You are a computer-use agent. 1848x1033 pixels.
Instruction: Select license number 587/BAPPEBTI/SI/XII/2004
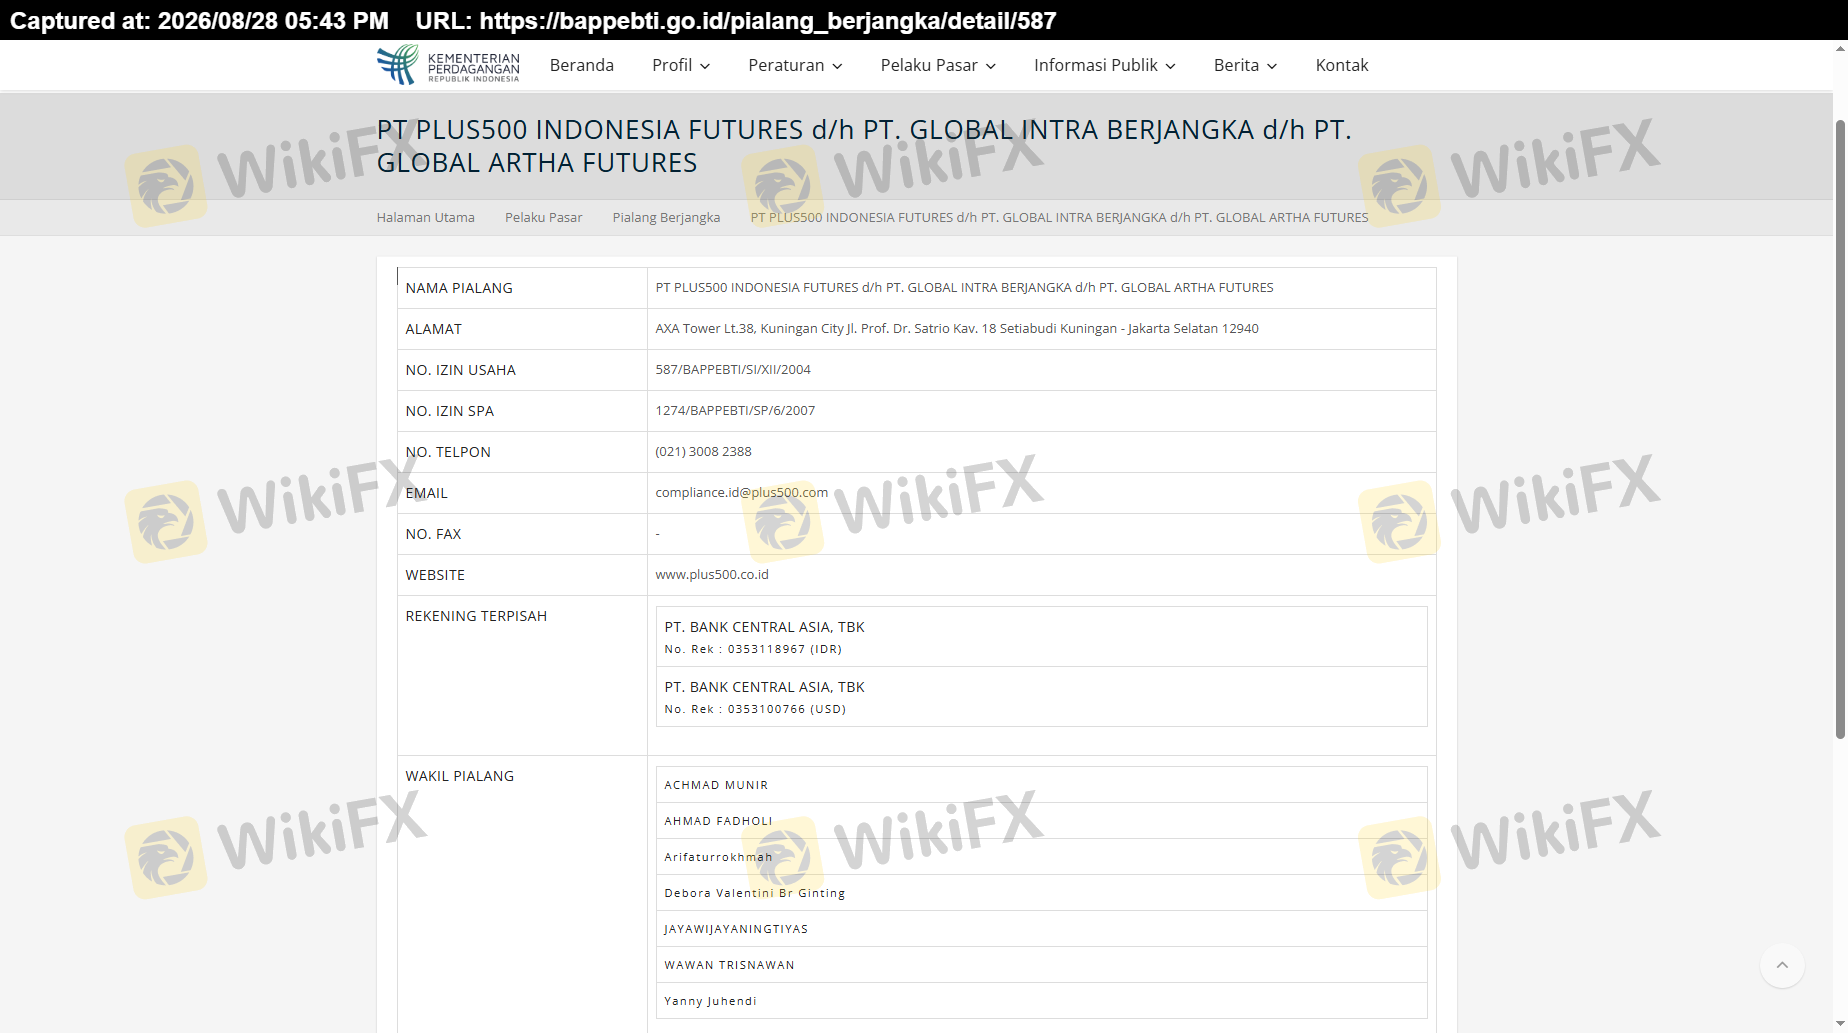(733, 369)
